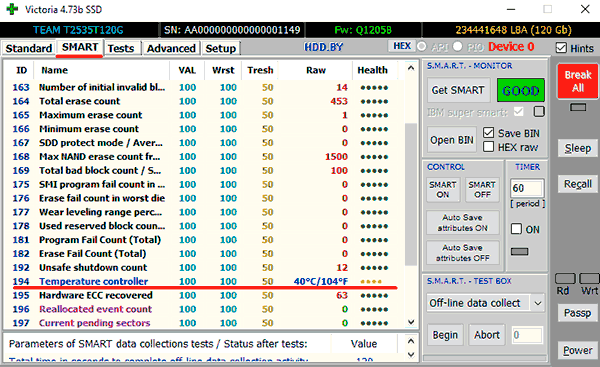The width and height of the screenshot is (600, 367).
Task: Click SMART table scroll-down arrow
Action: click(x=411, y=322)
